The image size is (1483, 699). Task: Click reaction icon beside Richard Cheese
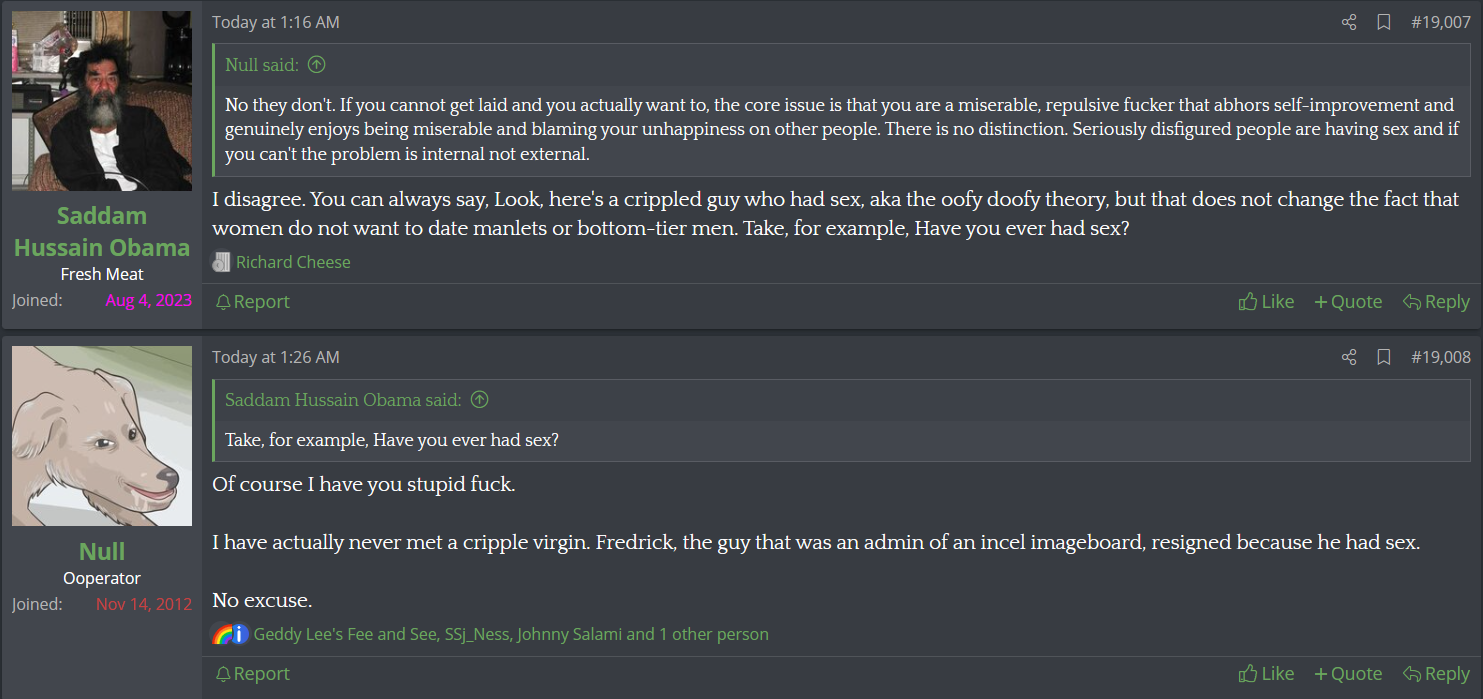tap(221, 262)
